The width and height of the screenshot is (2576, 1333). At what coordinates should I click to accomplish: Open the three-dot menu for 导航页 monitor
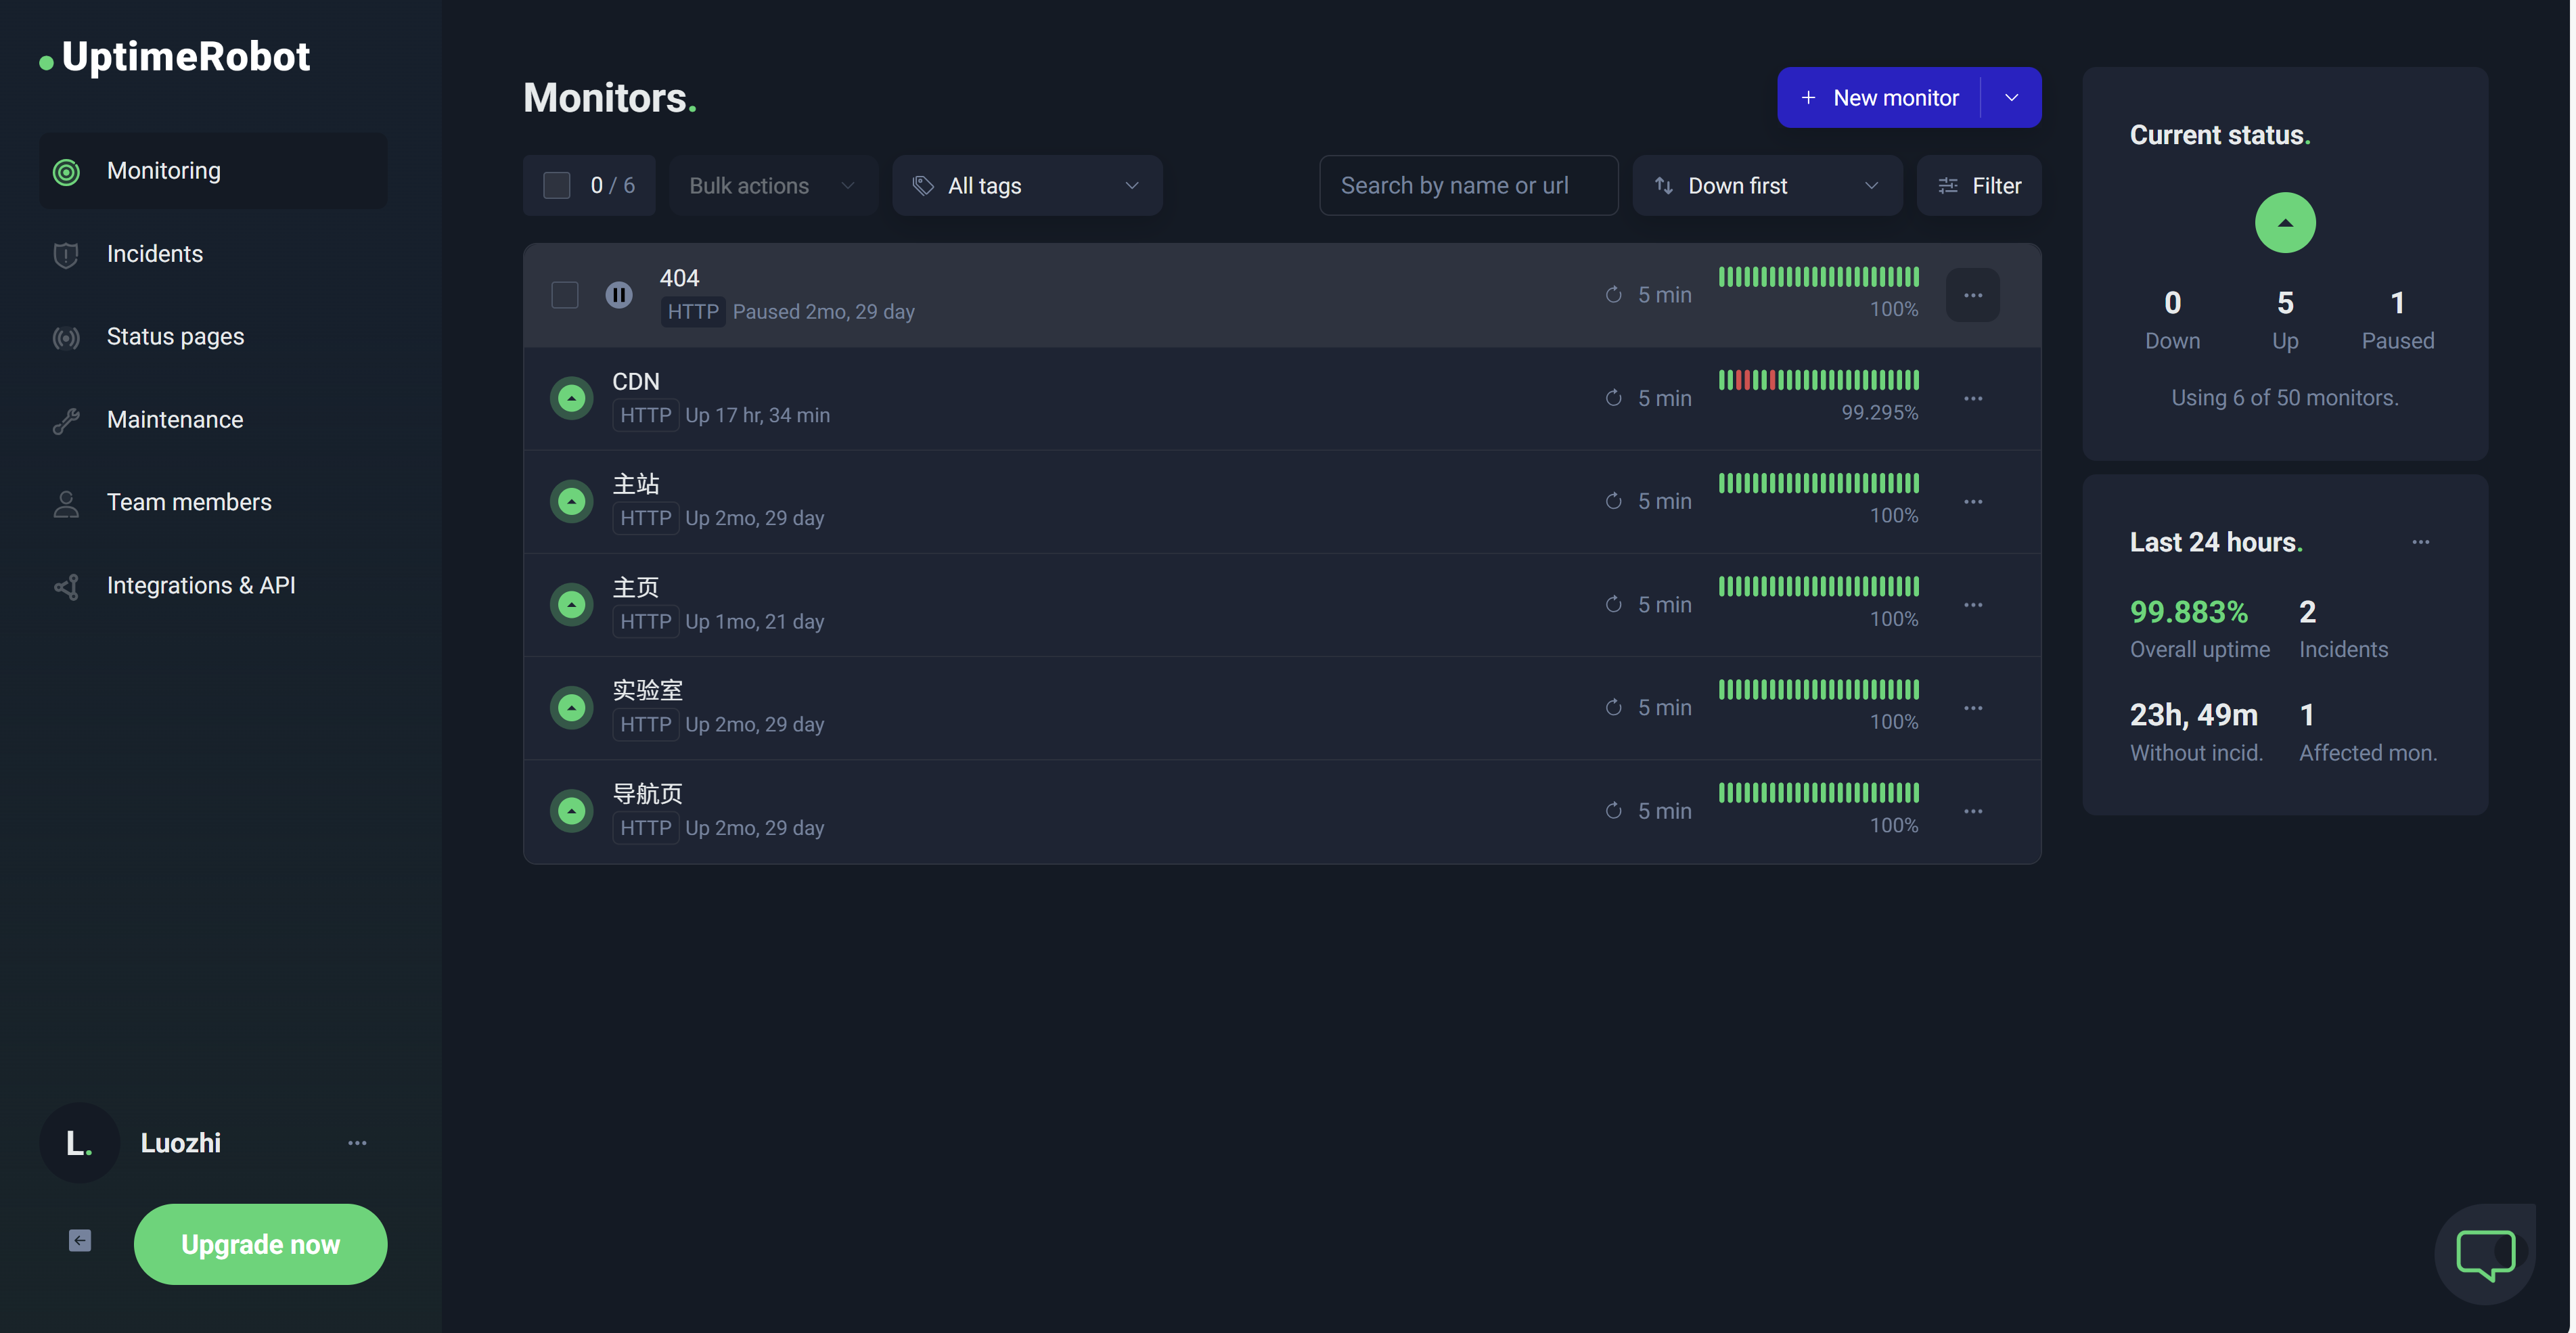click(x=1972, y=811)
